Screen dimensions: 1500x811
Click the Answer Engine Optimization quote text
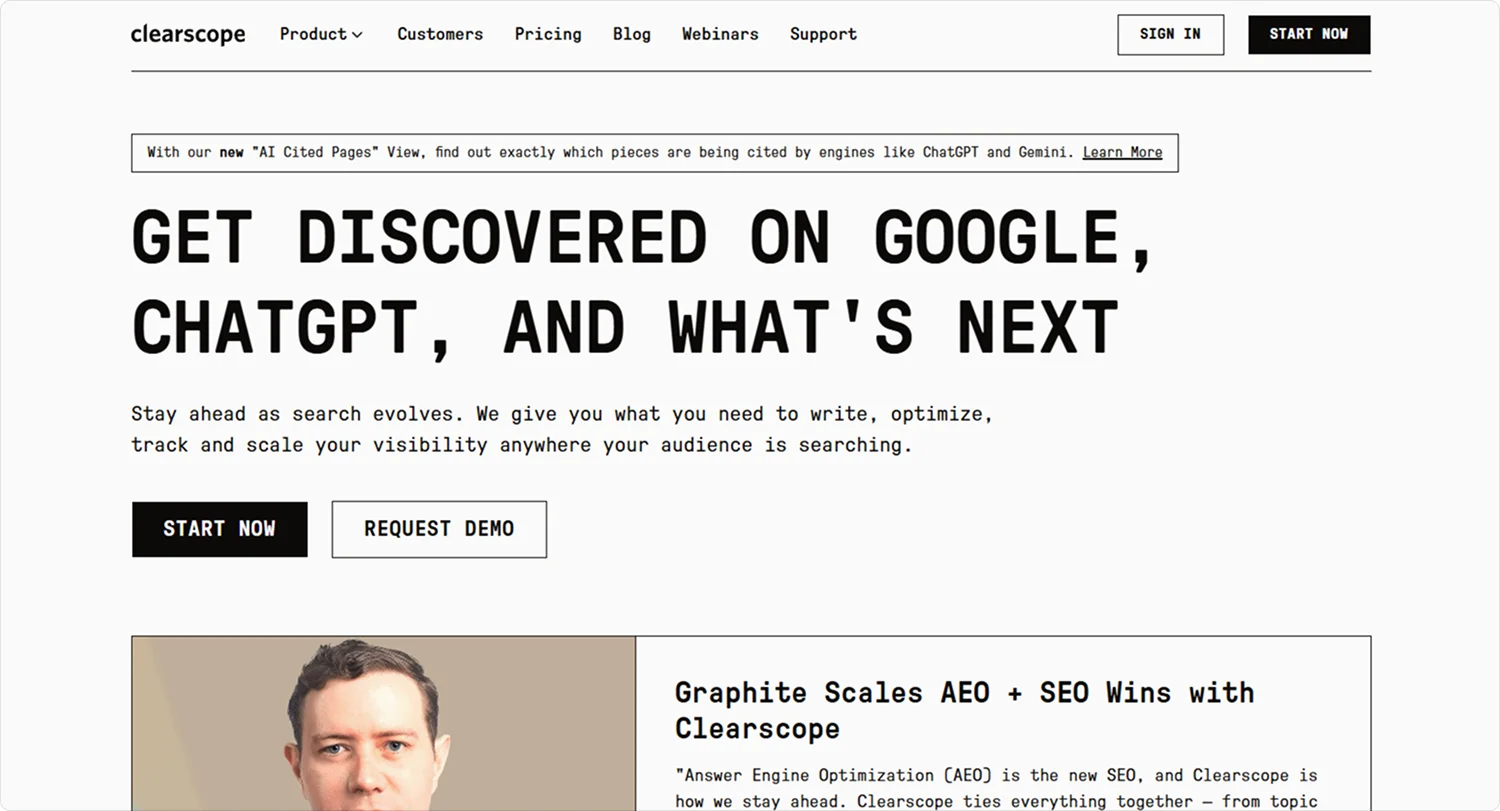click(x=996, y=788)
